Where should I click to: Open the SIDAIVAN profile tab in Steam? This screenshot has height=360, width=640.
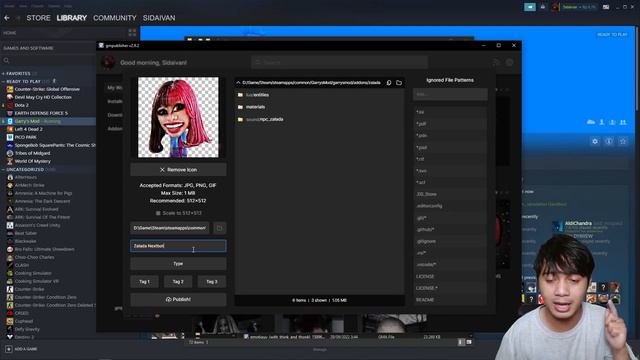pyautogui.click(x=159, y=18)
